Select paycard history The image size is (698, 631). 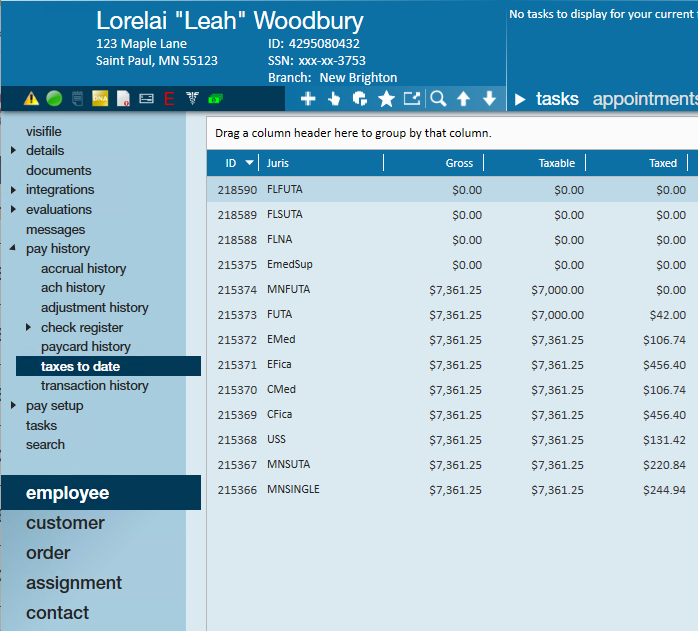85,346
